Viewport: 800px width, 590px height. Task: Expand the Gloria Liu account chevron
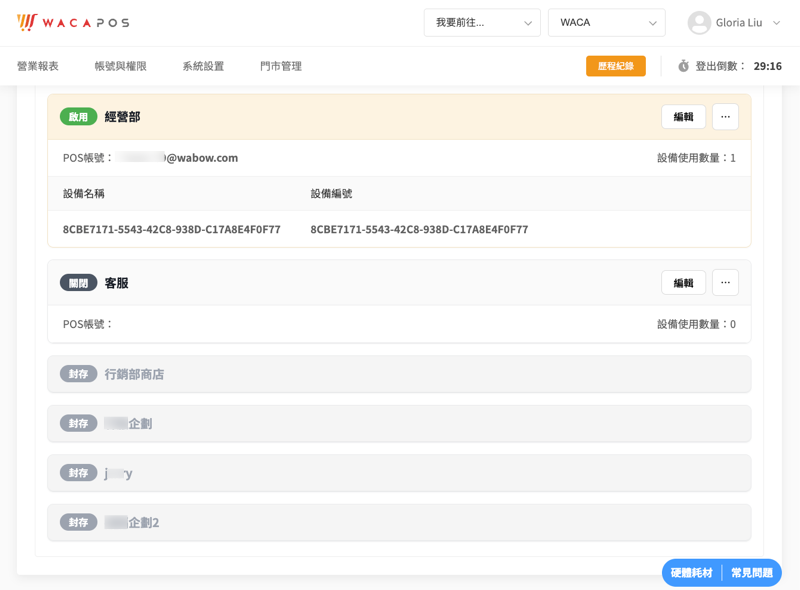776,23
